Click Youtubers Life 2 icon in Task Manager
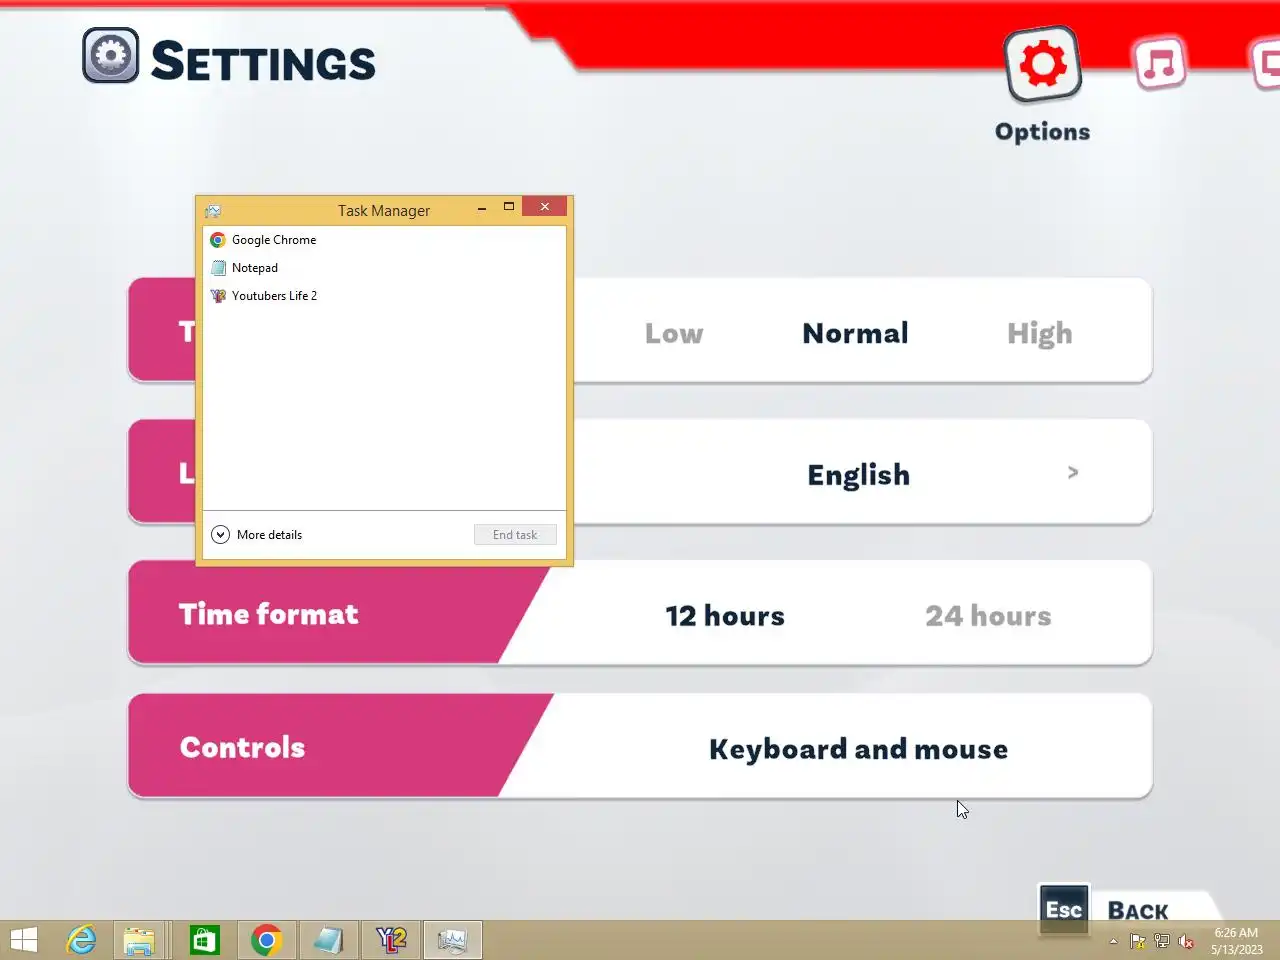The width and height of the screenshot is (1280, 960). [218, 296]
